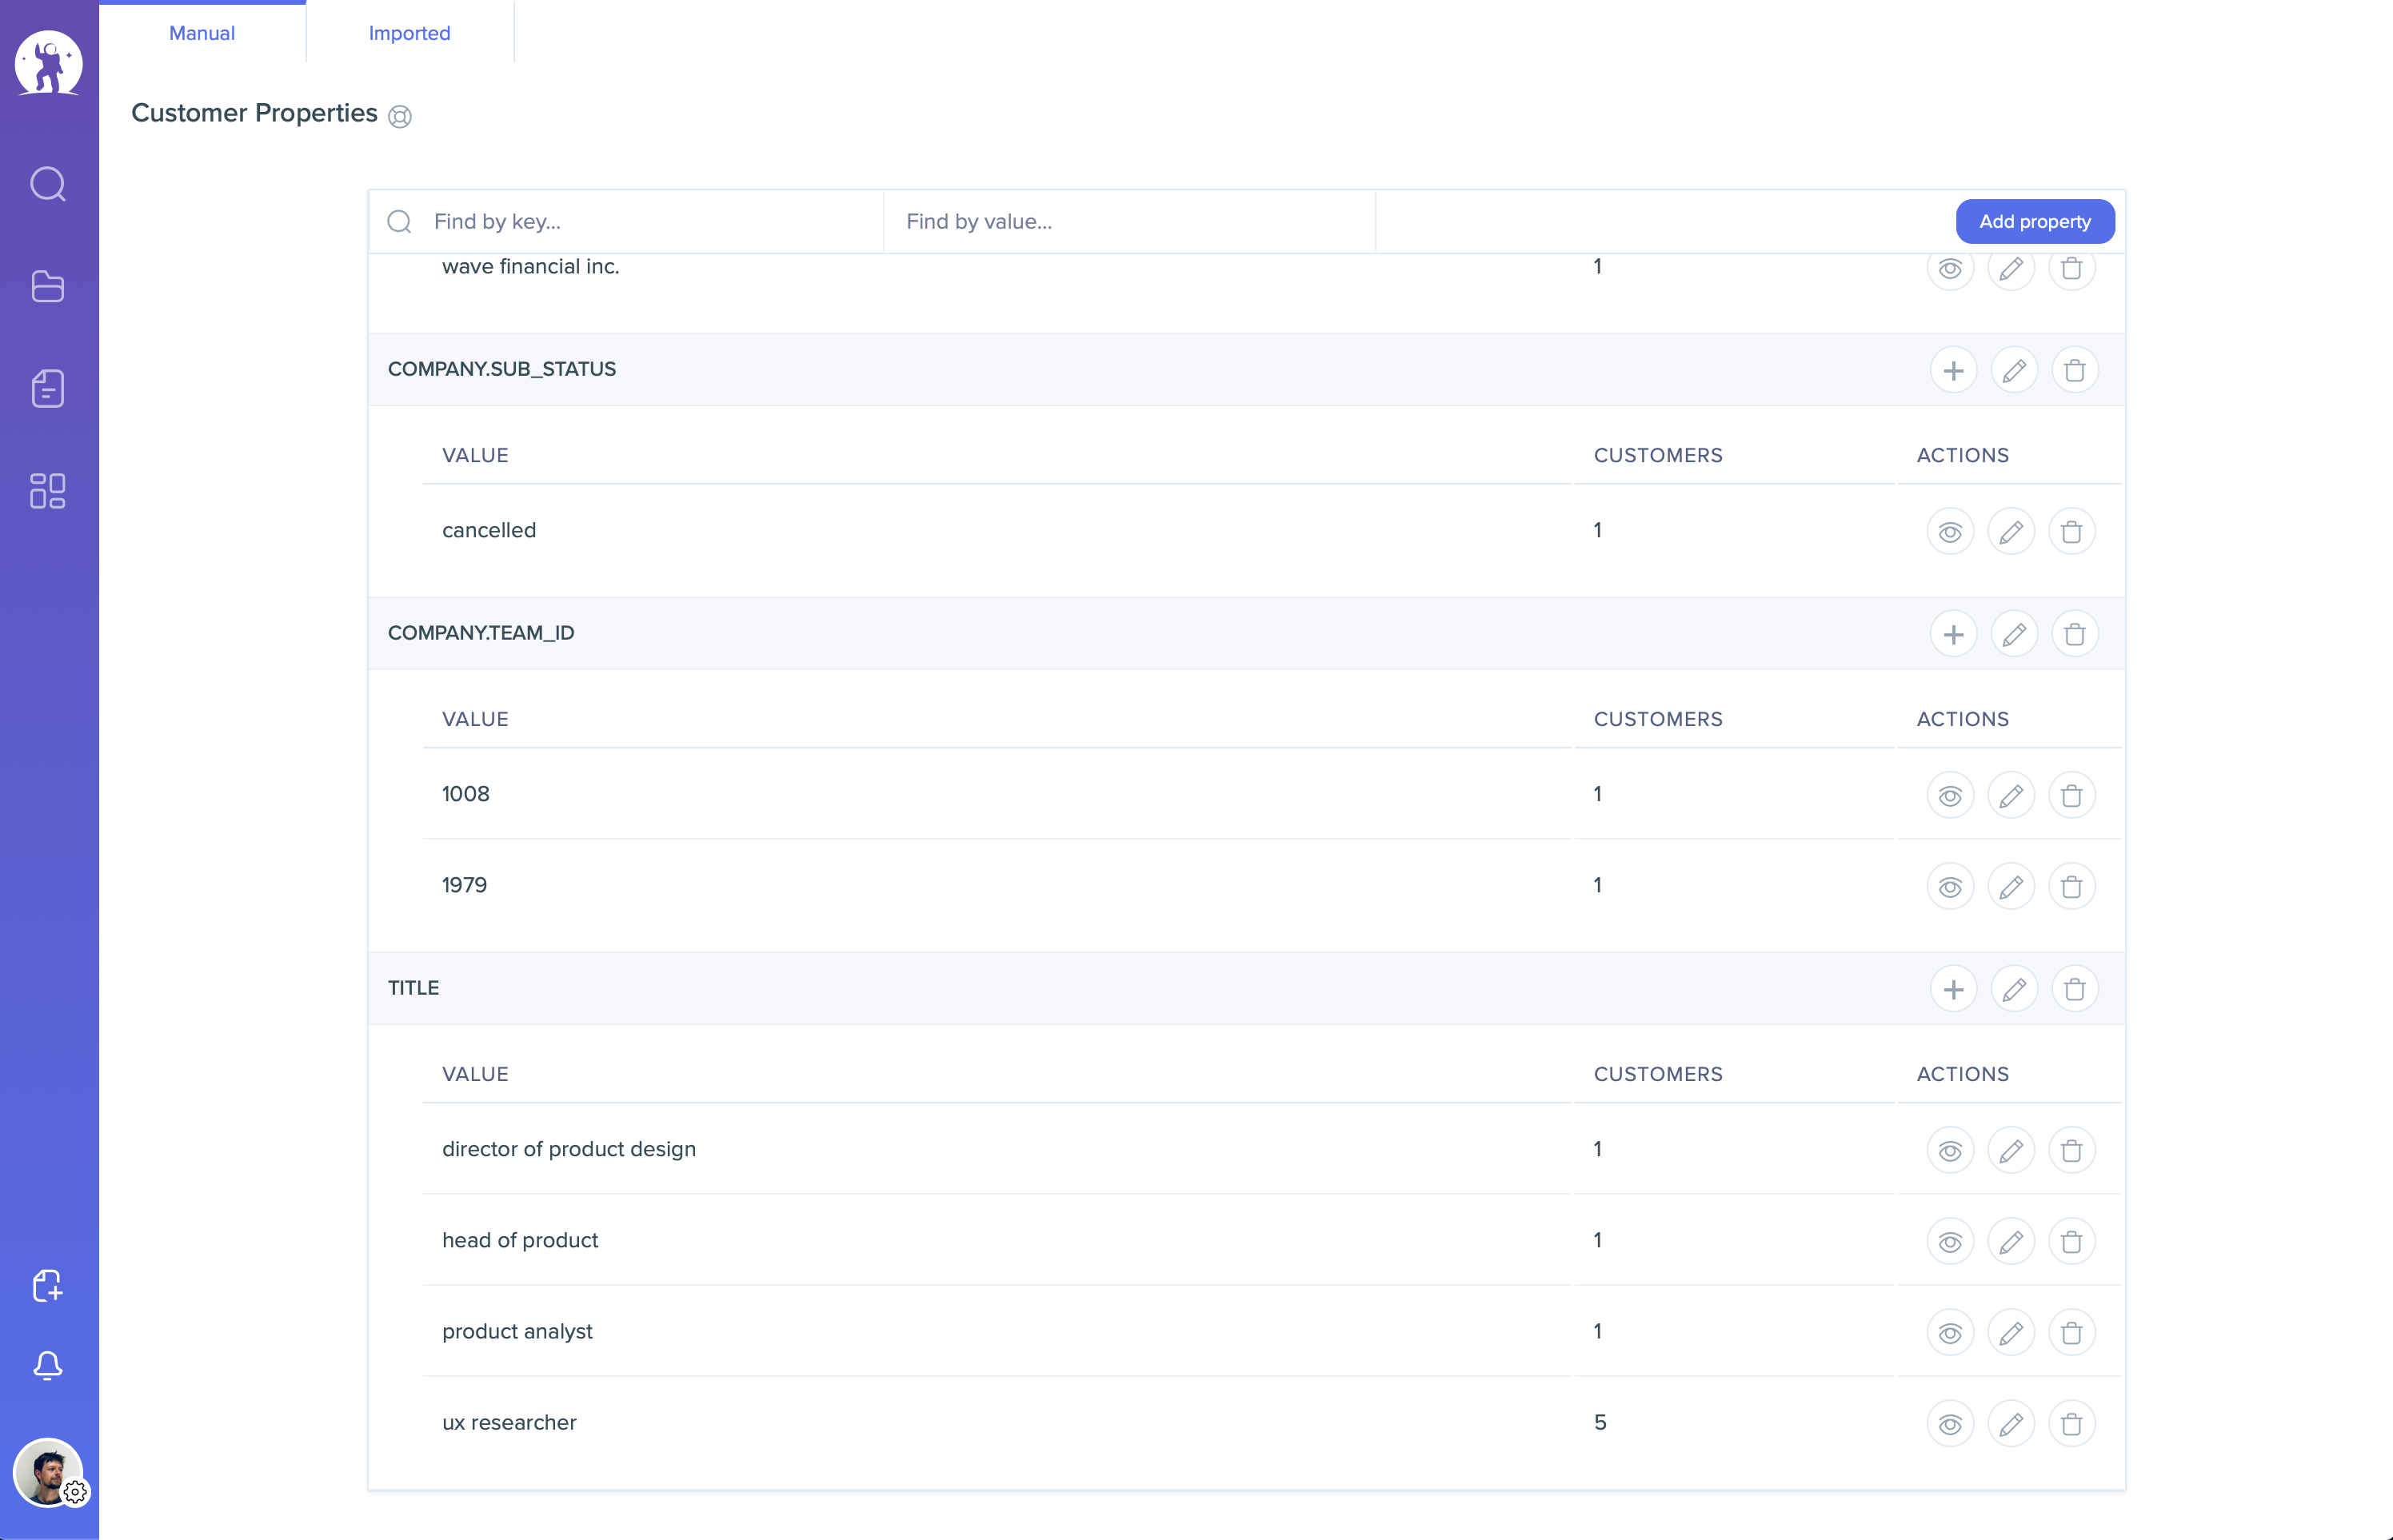Delete the ux researcher value
2393x1540 pixels.
tap(2072, 1424)
